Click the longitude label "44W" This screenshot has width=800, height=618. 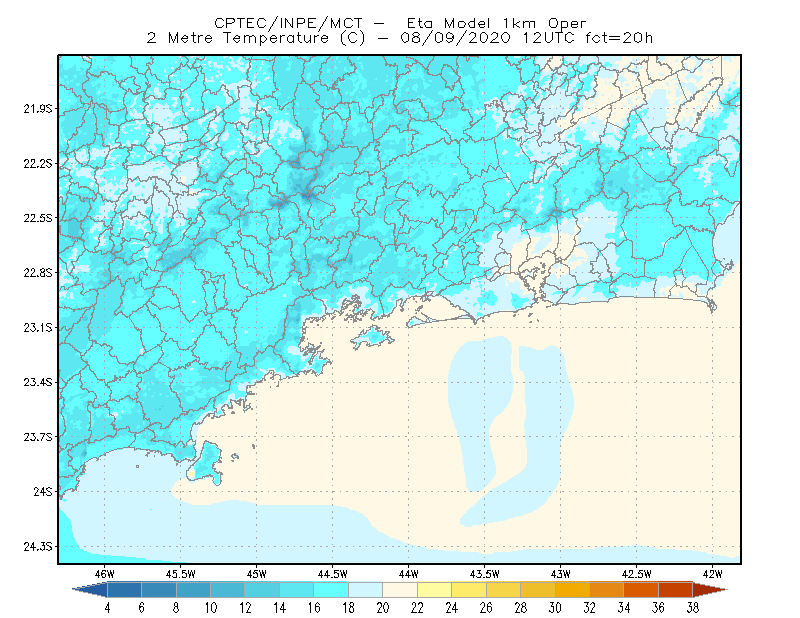(x=409, y=574)
